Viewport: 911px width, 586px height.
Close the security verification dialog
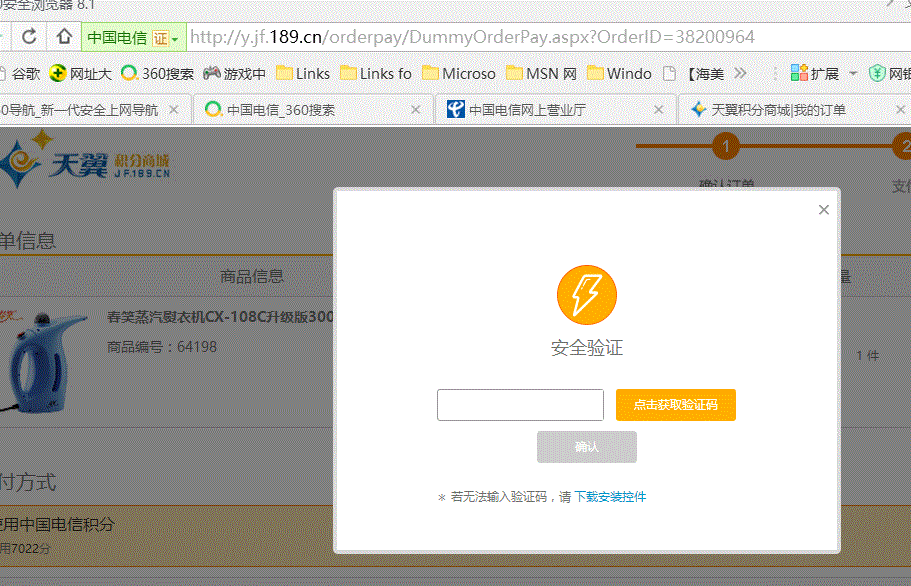[x=823, y=210]
